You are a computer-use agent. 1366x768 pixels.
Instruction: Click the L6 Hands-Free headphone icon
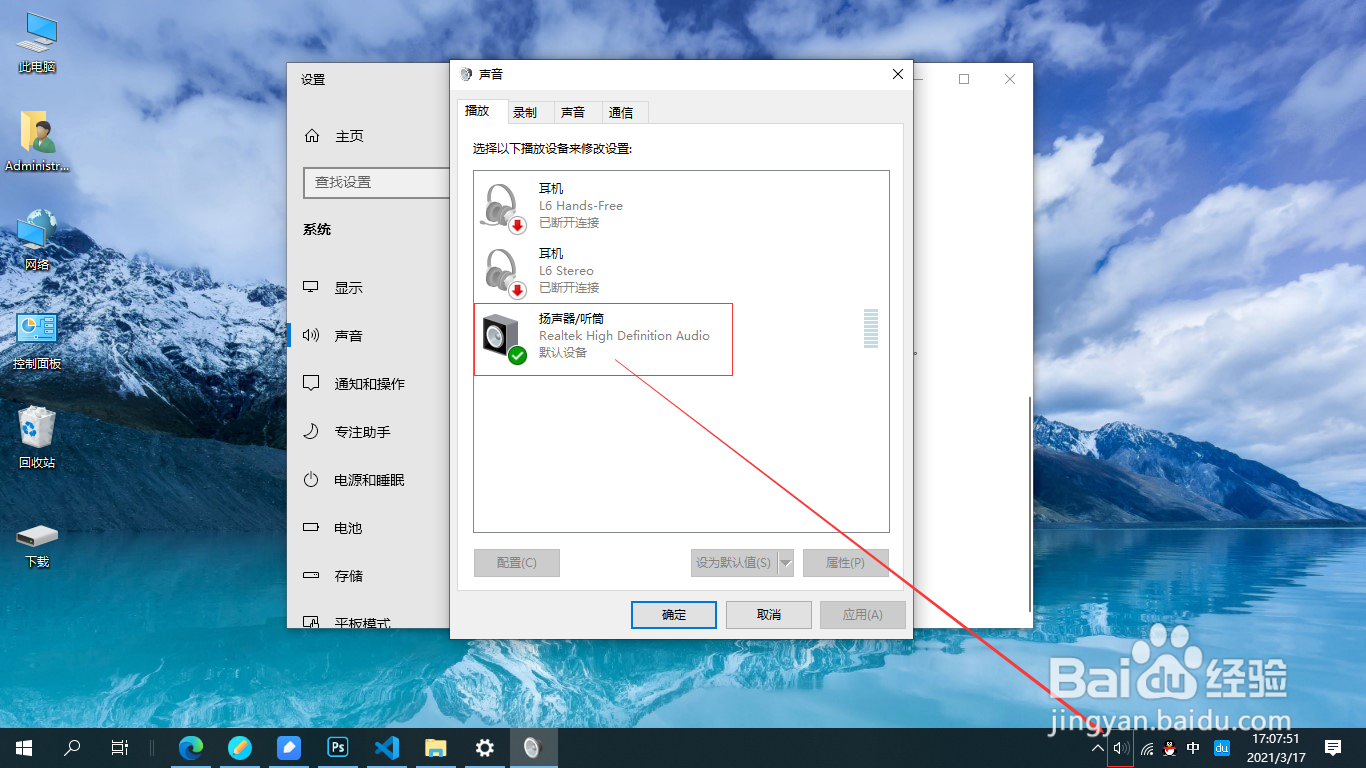(x=502, y=205)
